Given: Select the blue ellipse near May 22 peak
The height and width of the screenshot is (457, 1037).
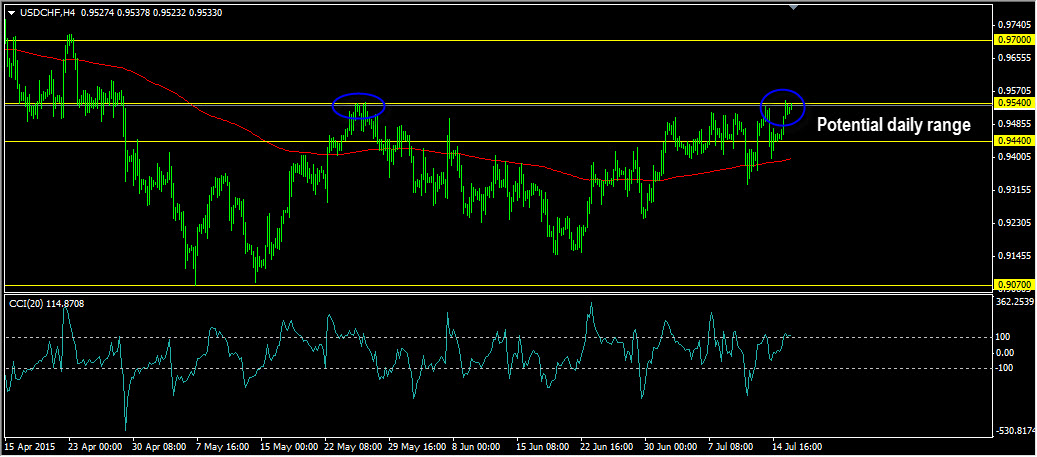Looking at the screenshot, I should coord(359,103).
